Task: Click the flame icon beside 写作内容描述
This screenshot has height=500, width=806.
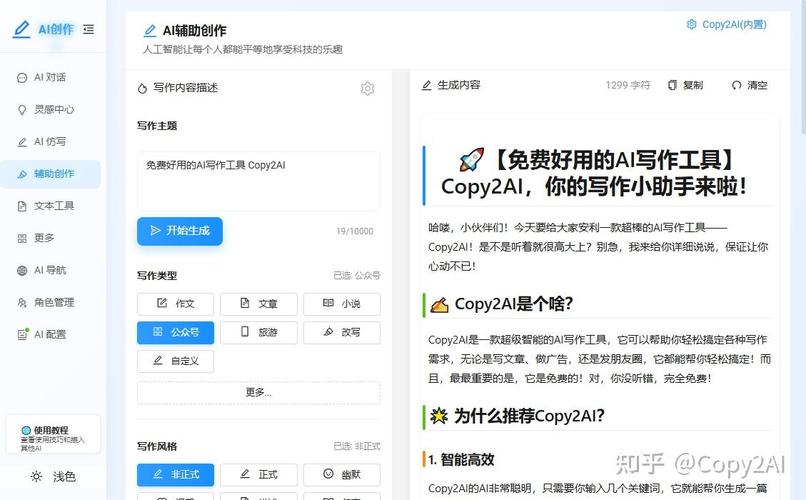Action: point(142,88)
